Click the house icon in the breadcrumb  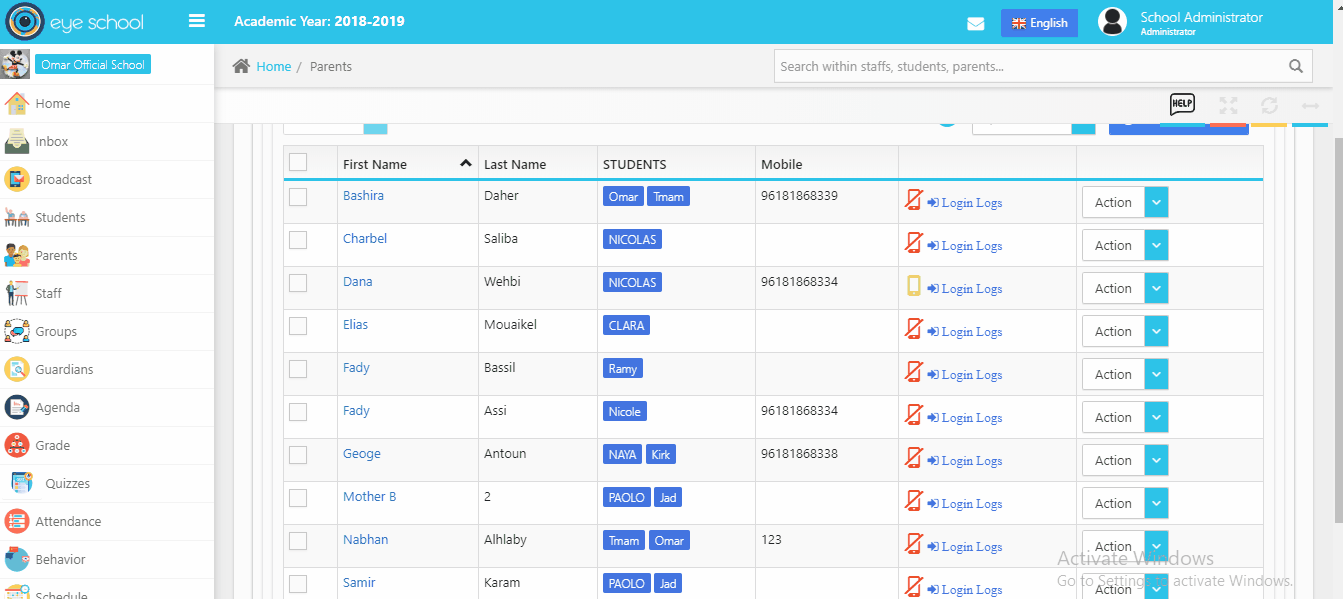pyautogui.click(x=241, y=66)
